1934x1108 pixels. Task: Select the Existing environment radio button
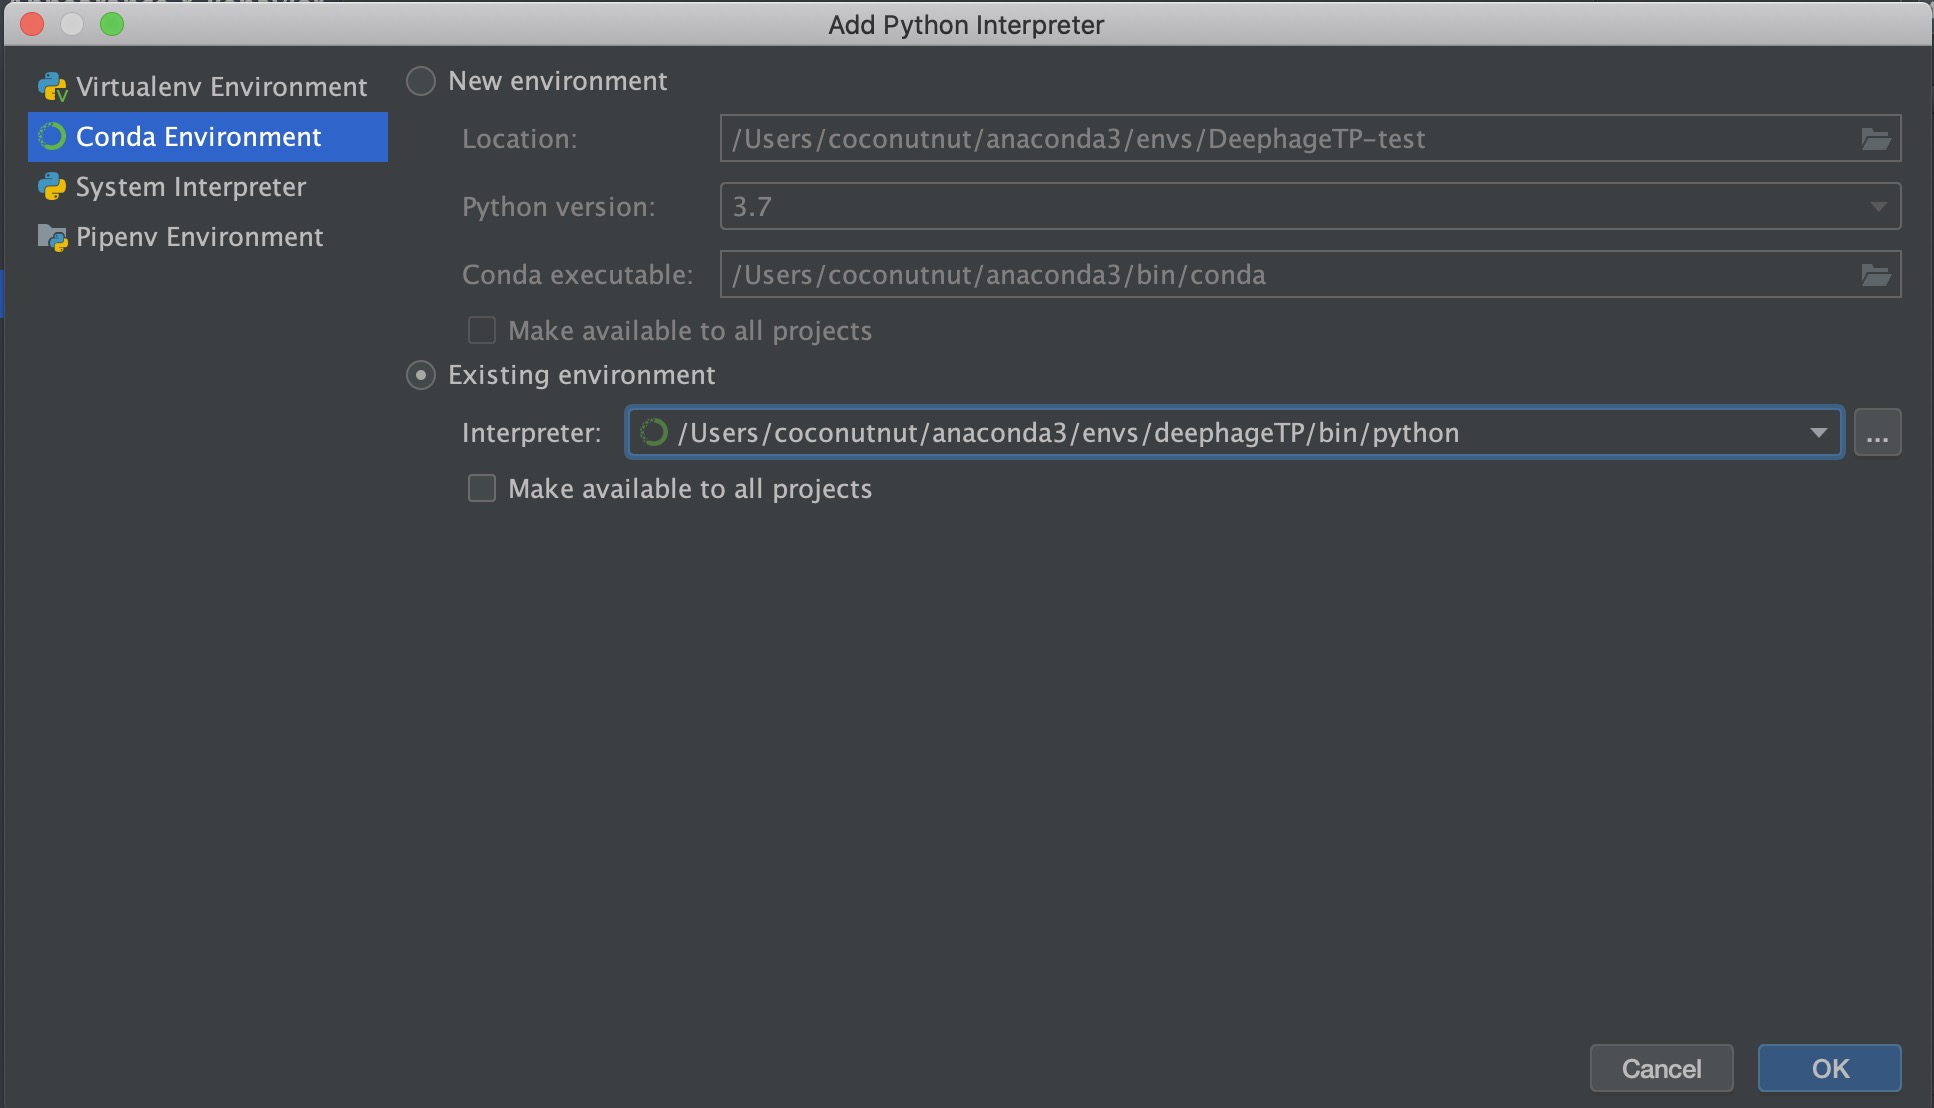pos(421,375)
